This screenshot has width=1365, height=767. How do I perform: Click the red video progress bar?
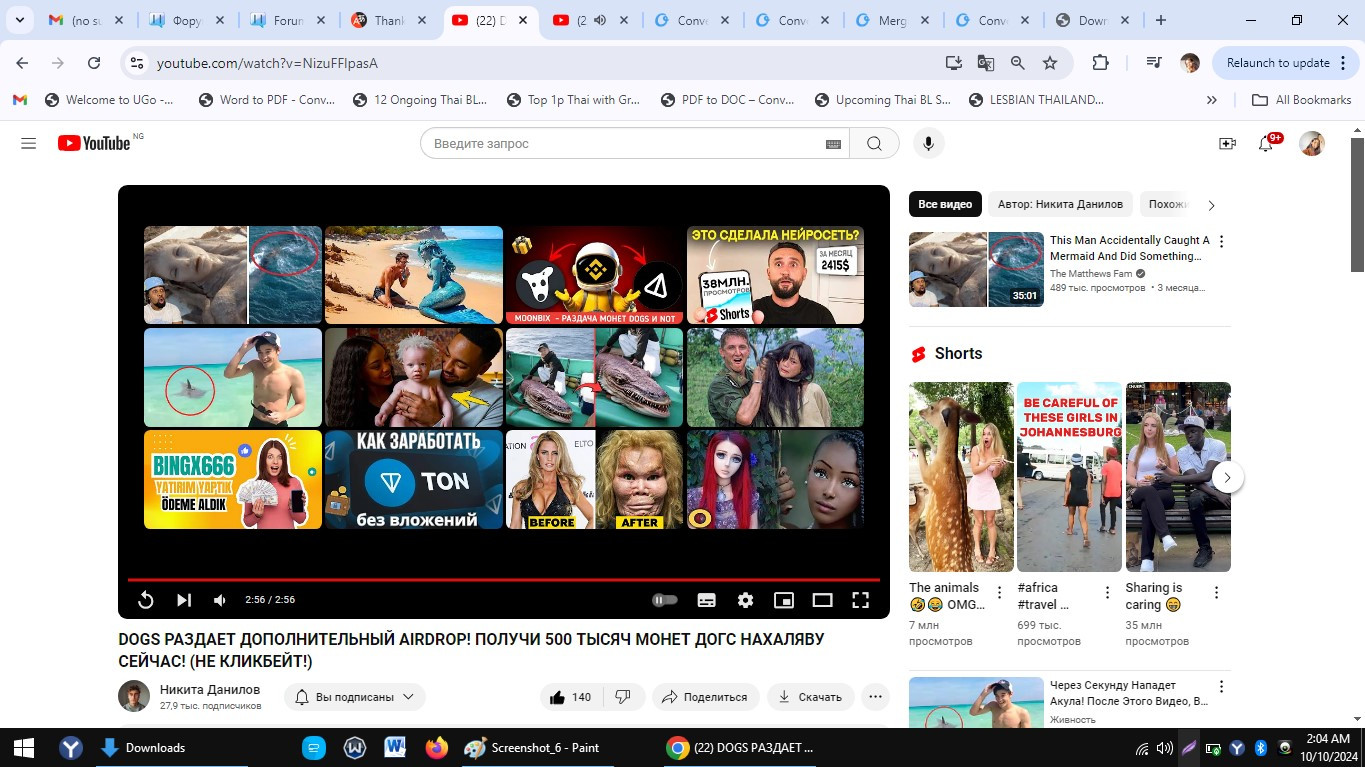pos(504,579)
